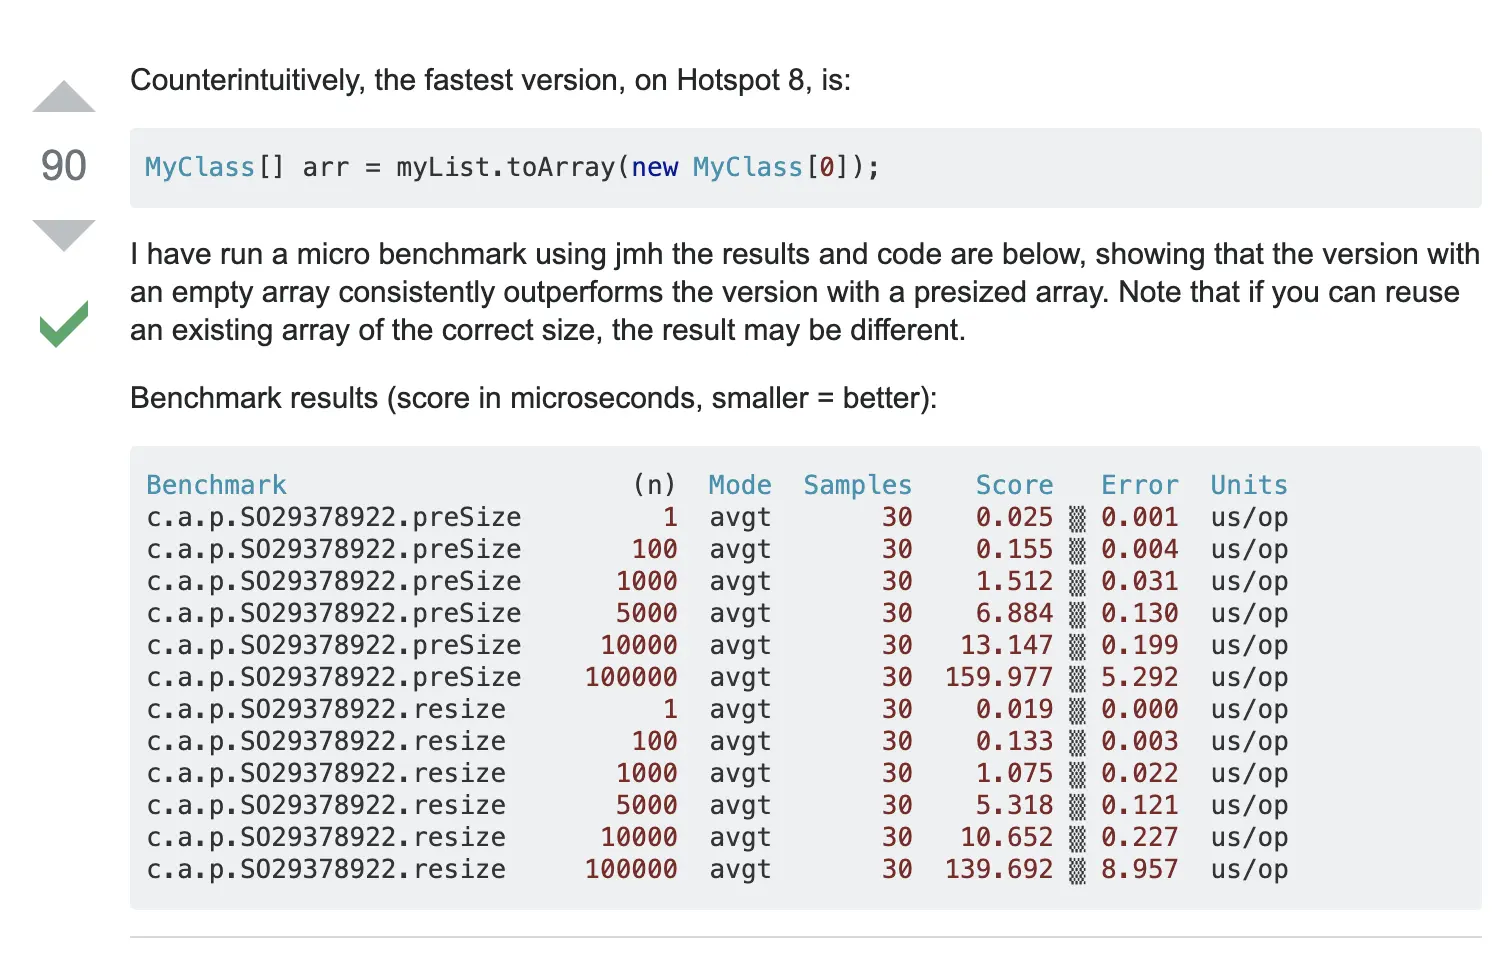This screenshot has height=968, width=1504.
Task: Click the score value 139.692
Action: click(998, 869)
